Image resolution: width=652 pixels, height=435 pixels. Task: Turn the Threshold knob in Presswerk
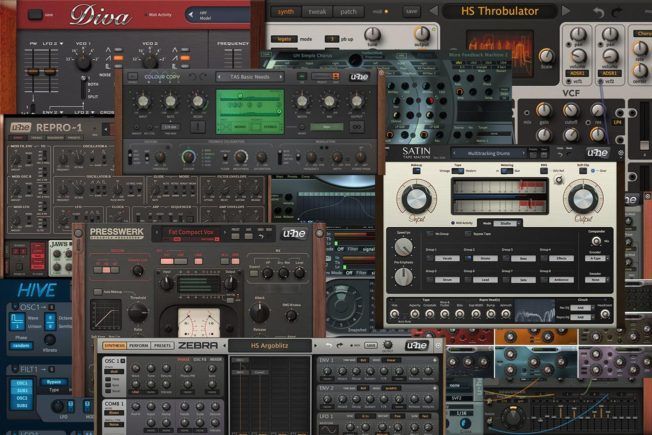[138, 313]
